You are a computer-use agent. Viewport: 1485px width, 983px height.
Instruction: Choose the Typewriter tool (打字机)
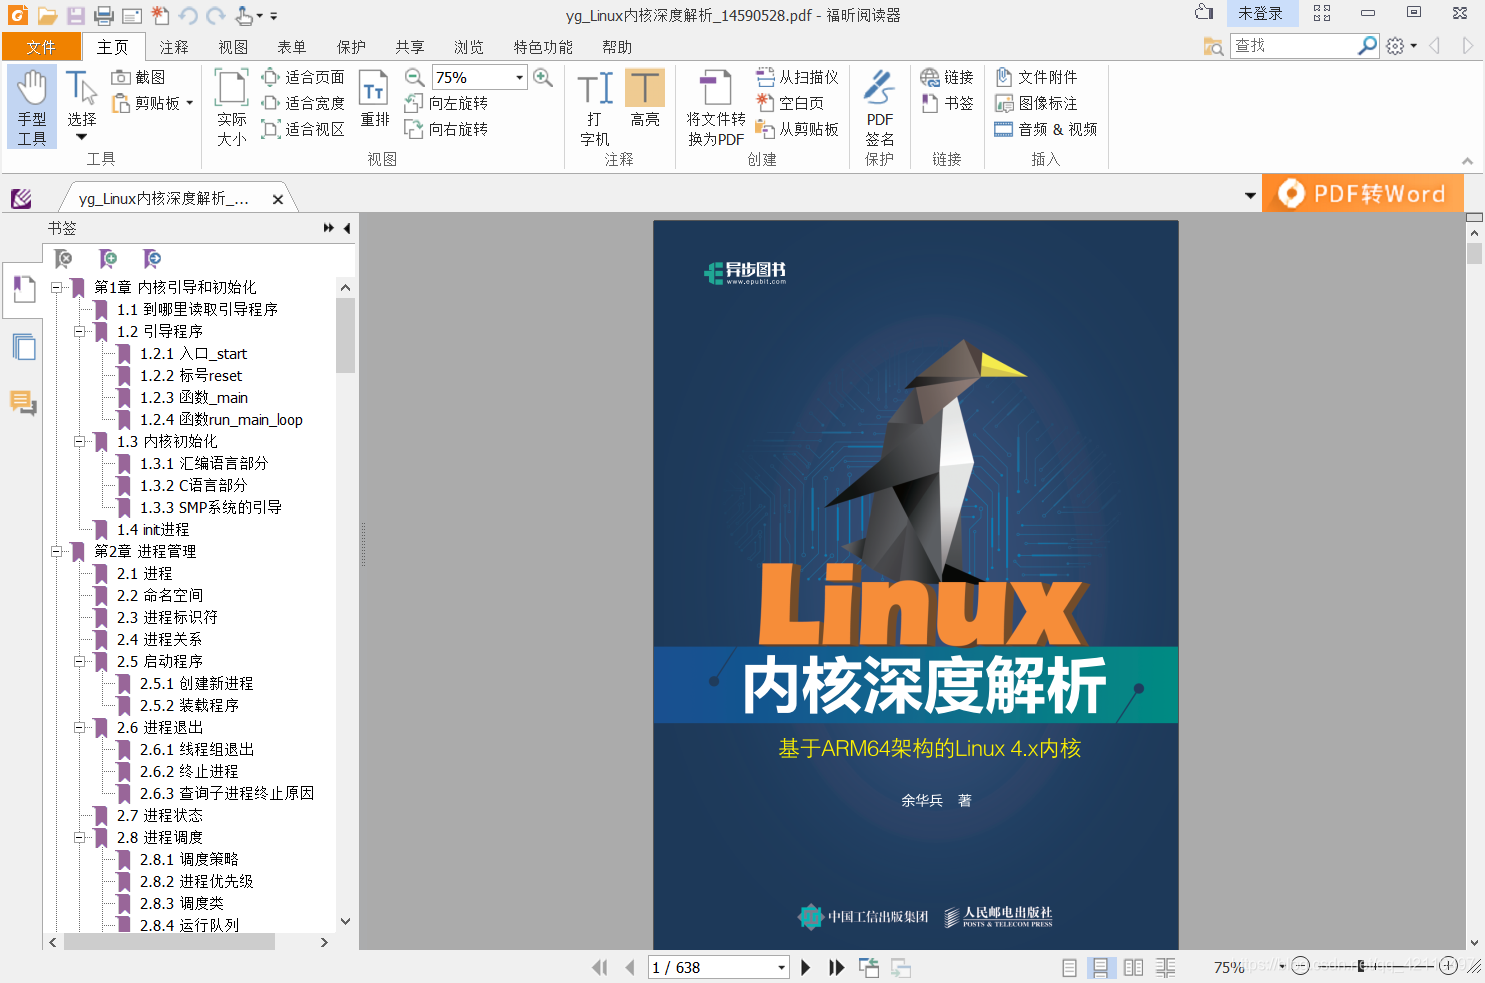pyautogui.click(x=595, y=107)
